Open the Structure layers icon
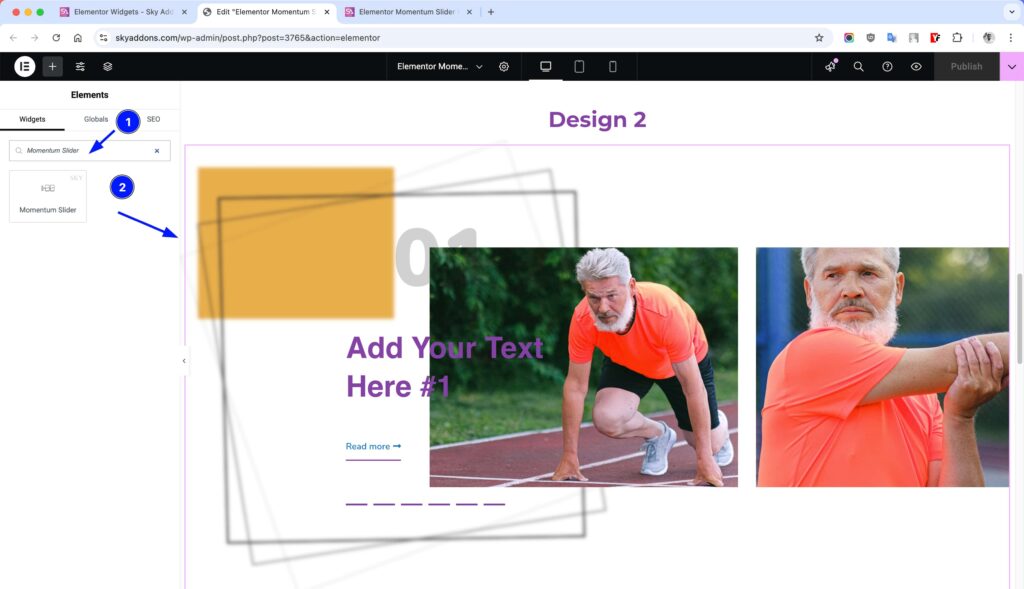 pyautogui.click(x=108, y=66)
